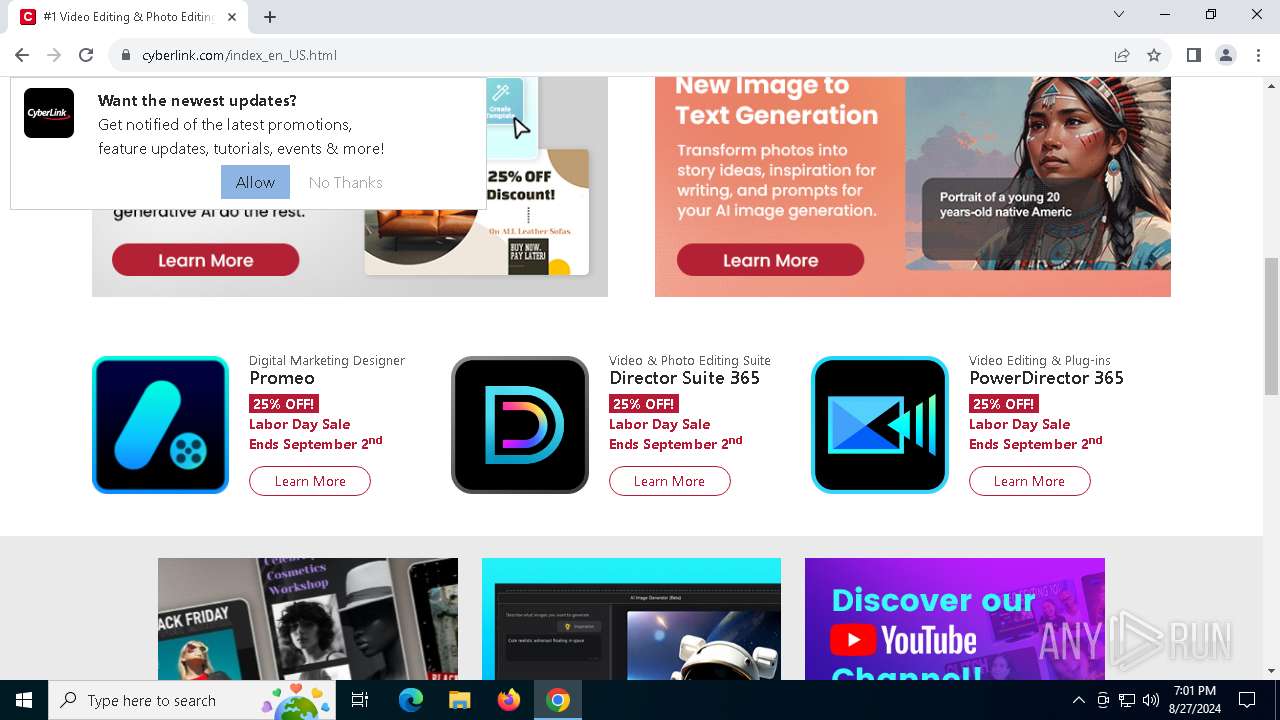
Task: Click the Director Suite 365 title
Action: [x=685, y=378]
